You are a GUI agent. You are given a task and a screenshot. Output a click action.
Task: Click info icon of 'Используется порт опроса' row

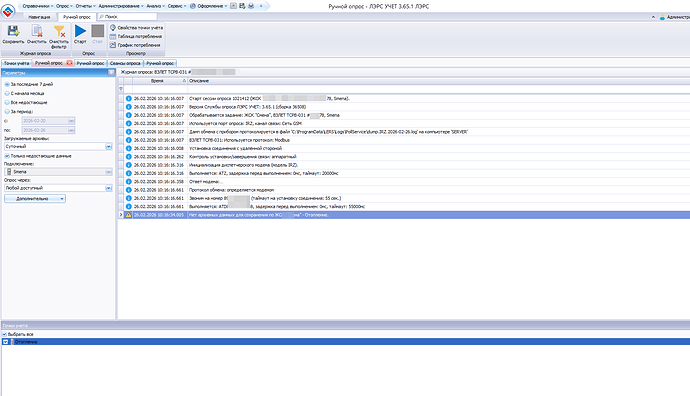[x=128, y=124]
